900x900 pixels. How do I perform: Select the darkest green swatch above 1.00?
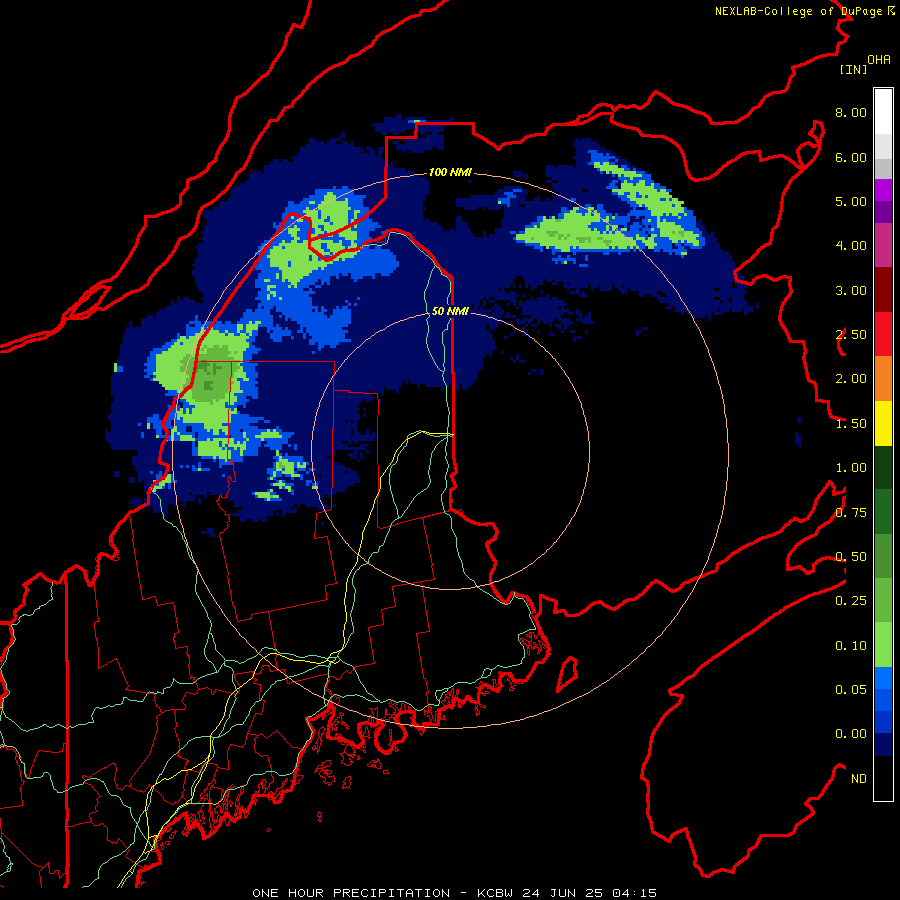point(883,467)
